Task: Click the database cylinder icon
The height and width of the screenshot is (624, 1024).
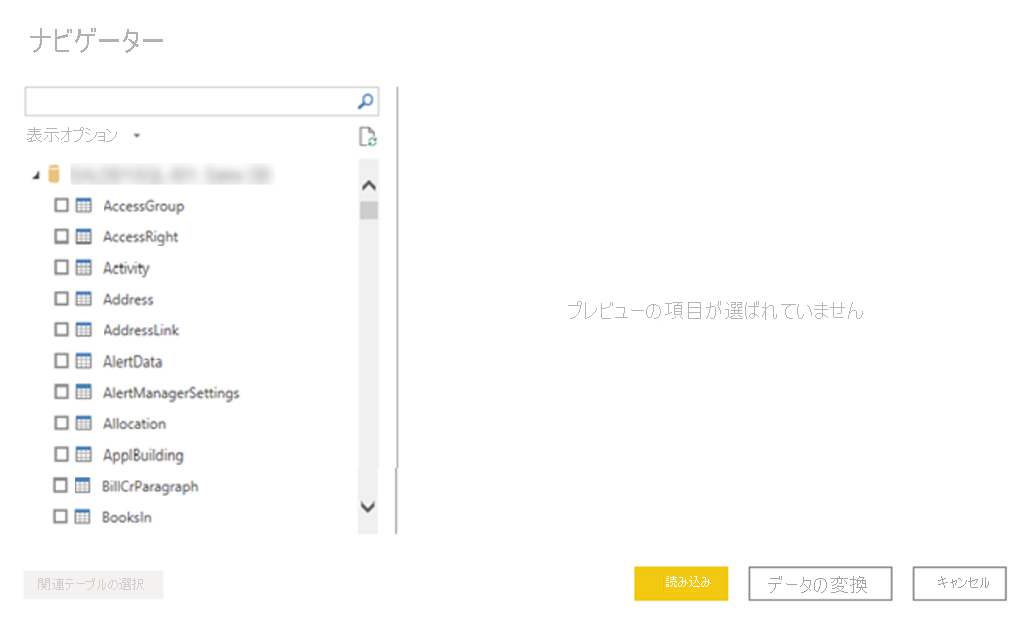Action: 54,175
